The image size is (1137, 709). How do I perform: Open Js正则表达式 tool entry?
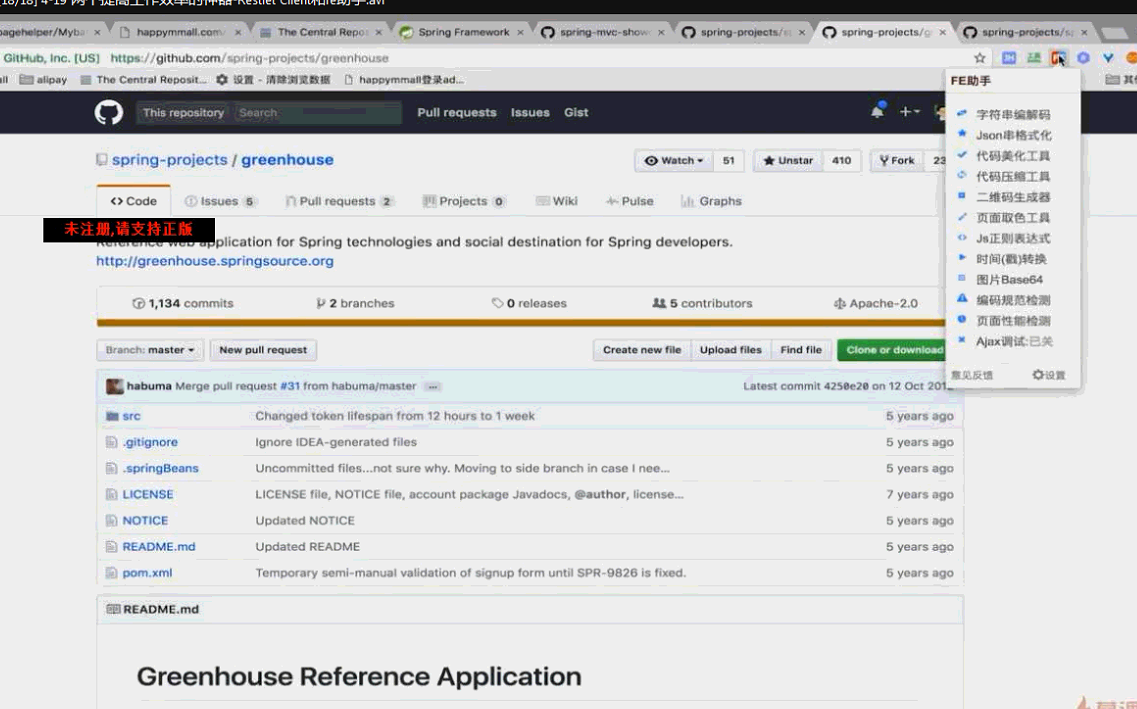tap(1012, 239)
